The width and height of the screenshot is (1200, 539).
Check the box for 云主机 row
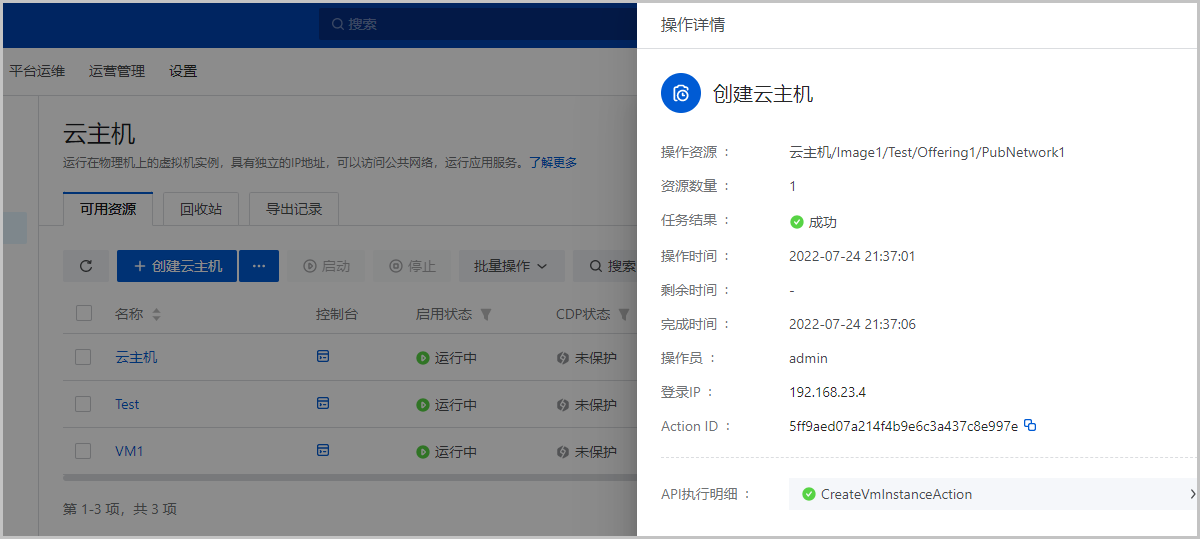click(x=84, y=357)
